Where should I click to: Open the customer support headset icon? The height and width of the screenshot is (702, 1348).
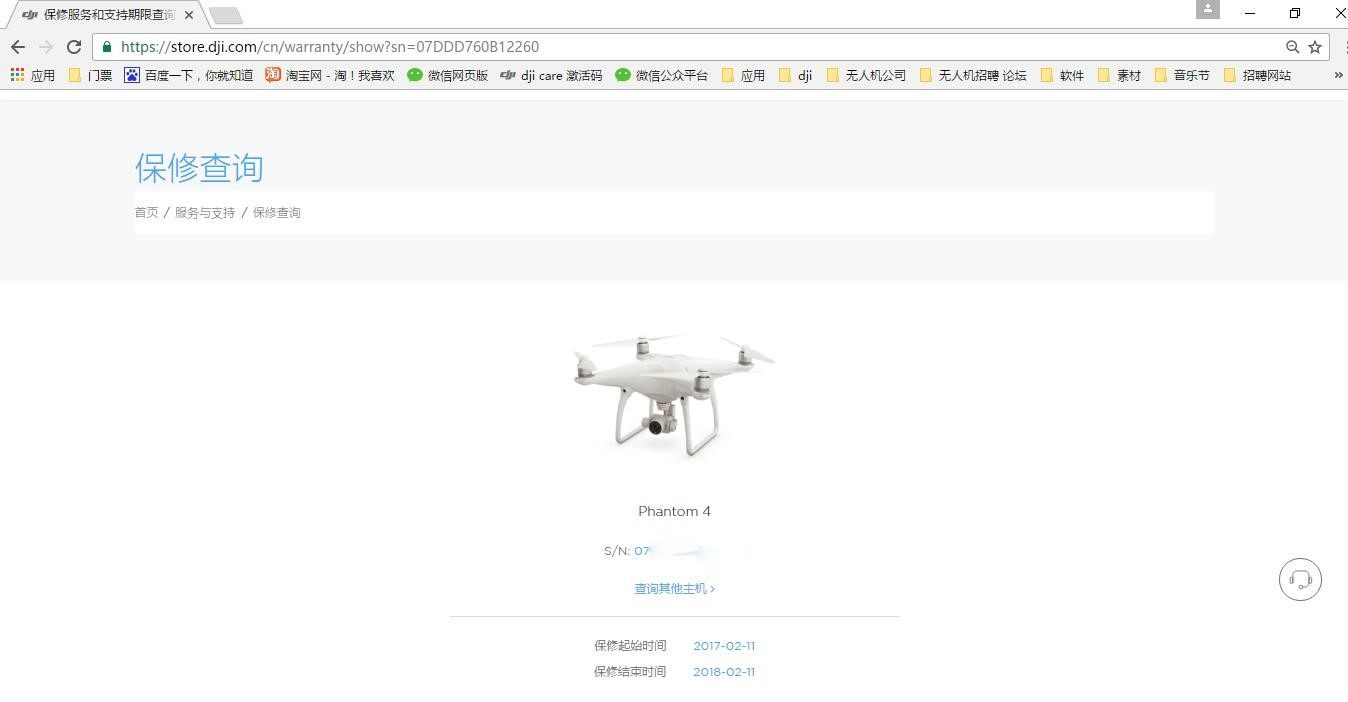[x=1300, y=580]
